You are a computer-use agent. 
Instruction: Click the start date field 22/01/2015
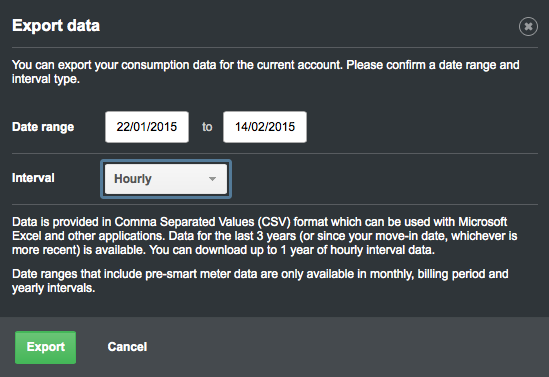tap(147, 127)
